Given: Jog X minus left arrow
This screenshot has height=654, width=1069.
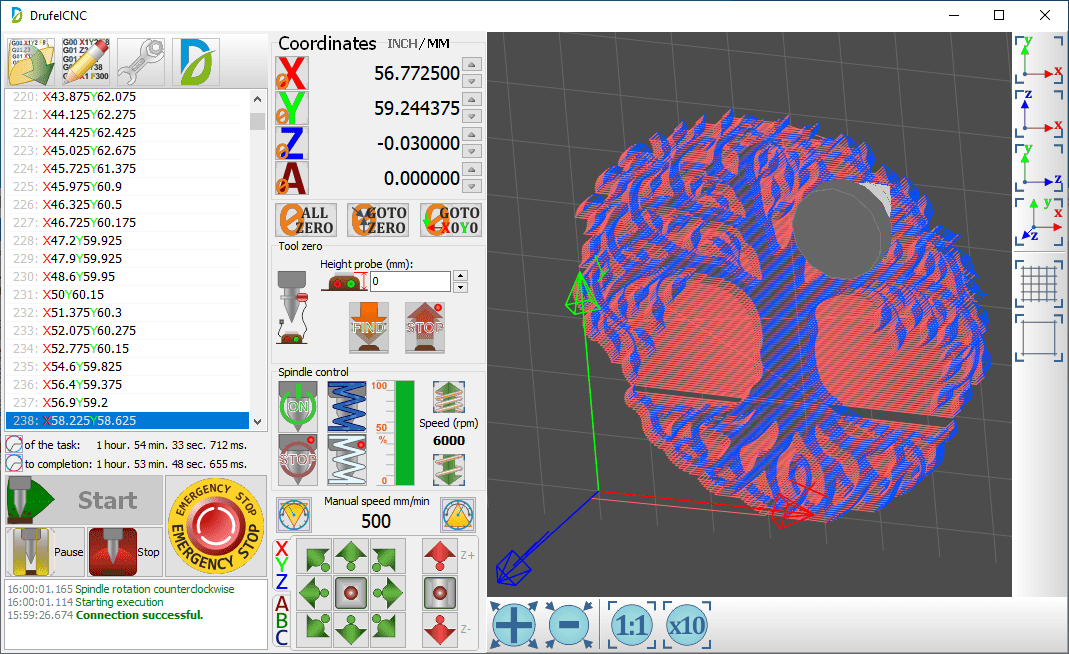Looking at the screenshot, I should (x=314, y=593).
